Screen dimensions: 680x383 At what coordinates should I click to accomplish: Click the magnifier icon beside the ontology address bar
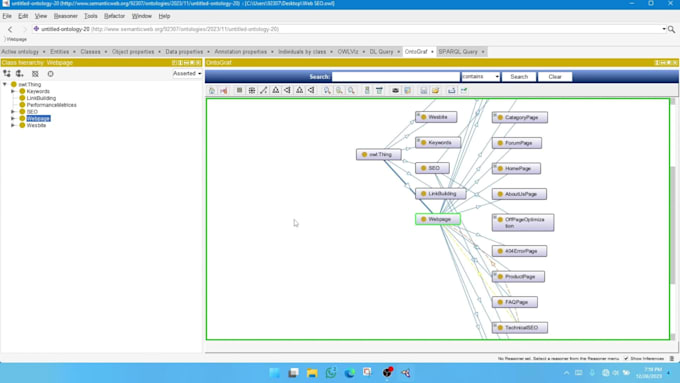(x=671, y=29)
